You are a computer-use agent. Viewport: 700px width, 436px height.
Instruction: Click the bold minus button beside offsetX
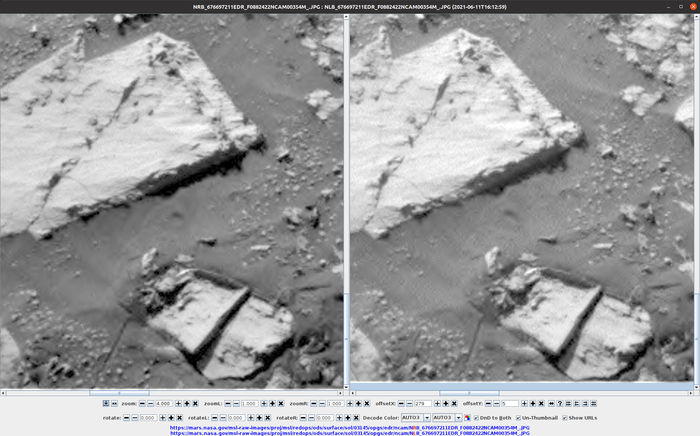coord(401,403)
